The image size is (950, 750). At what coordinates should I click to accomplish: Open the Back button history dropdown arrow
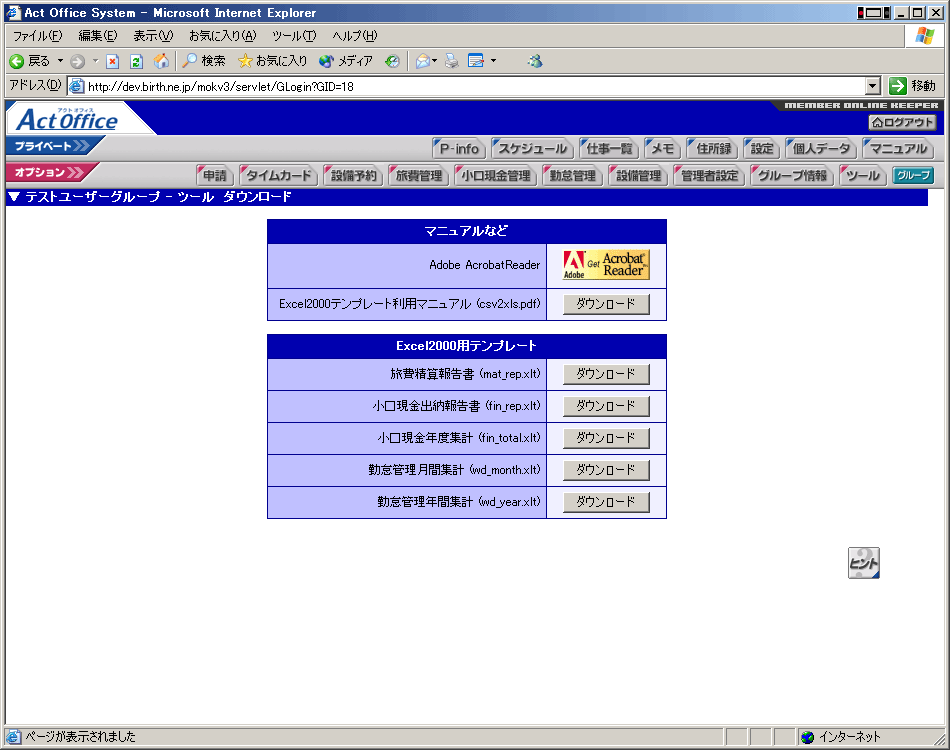[60, 61]
